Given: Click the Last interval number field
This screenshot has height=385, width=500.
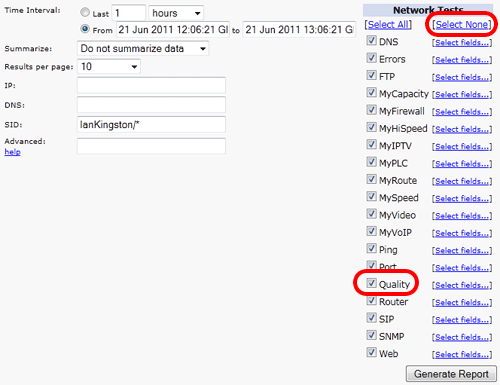Looking at the screenshot, I should point(129,13).
